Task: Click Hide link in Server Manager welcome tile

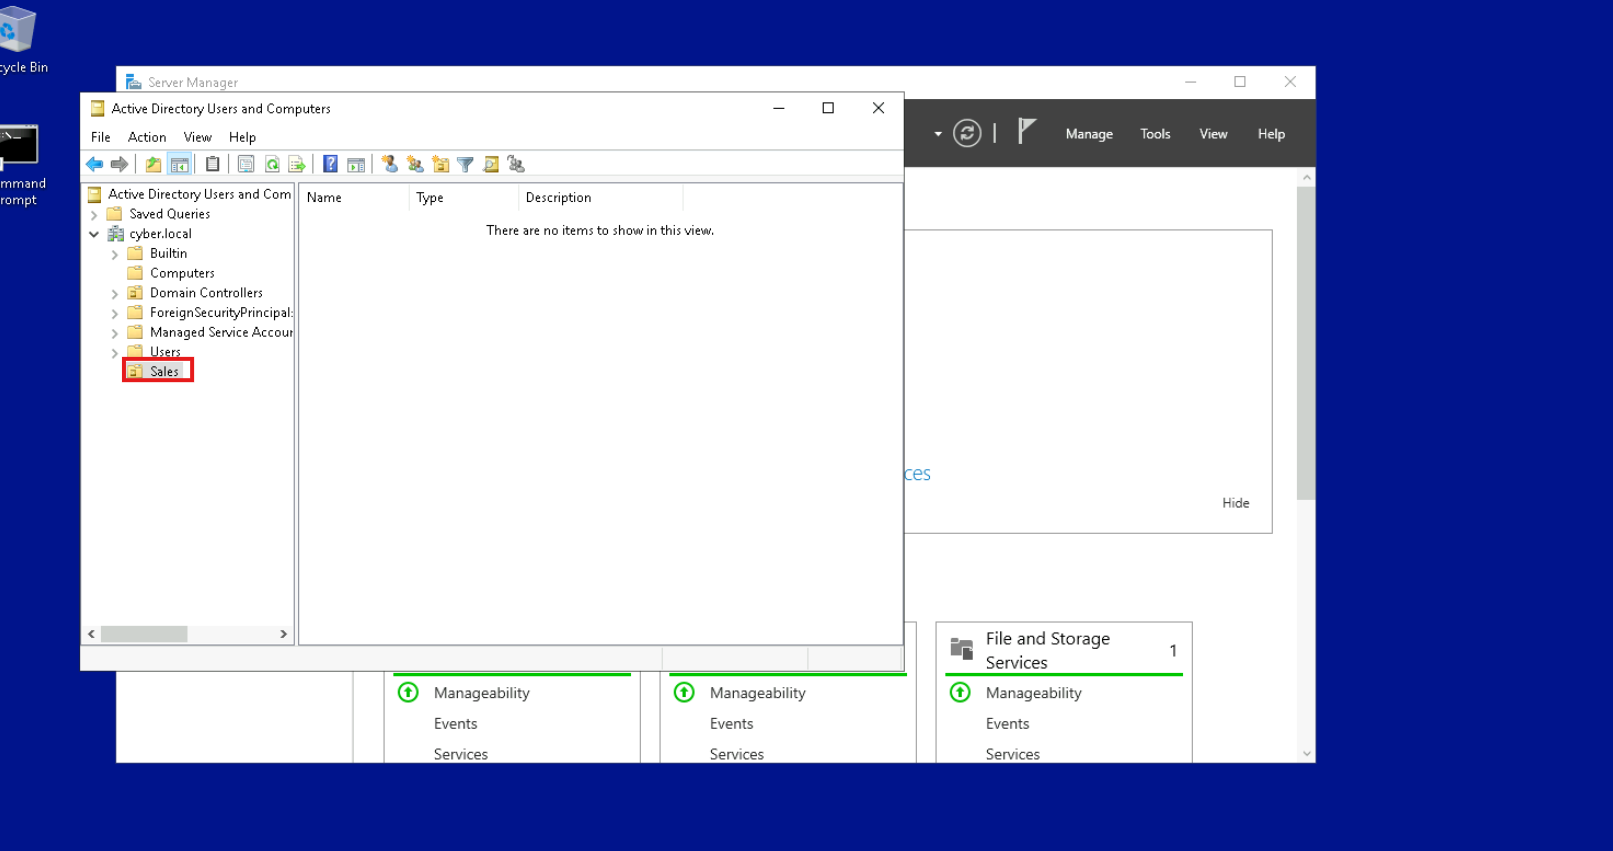Action: (x=1235, y=503)
